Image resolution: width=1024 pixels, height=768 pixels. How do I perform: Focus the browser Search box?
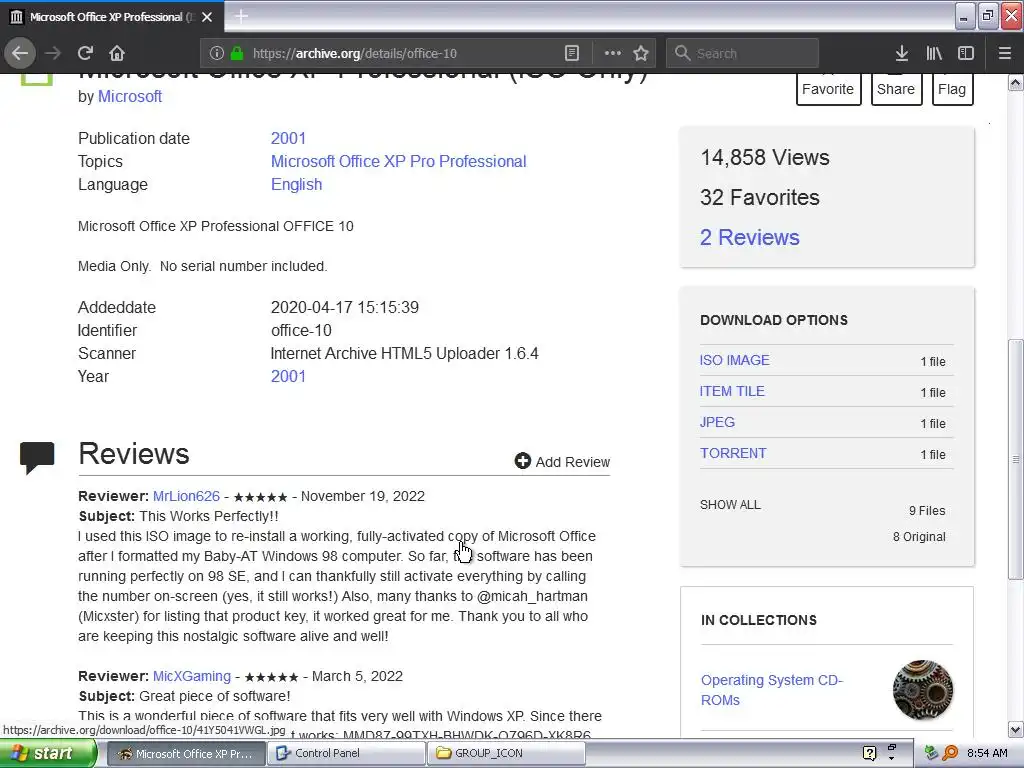pyautogui.click(x=743, y=54)
